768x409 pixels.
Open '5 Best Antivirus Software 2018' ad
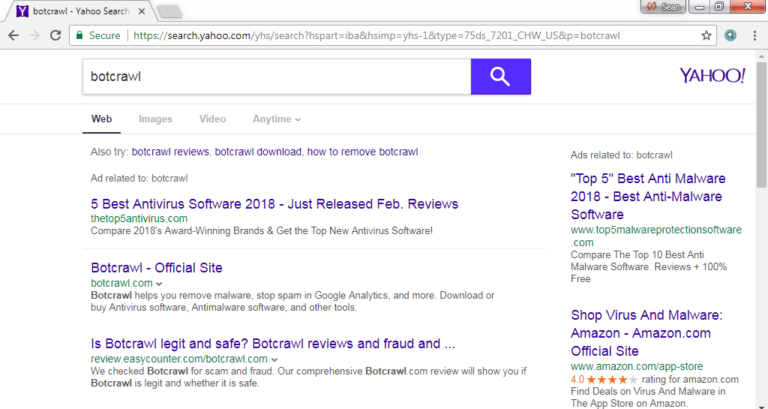pos(274,204)
